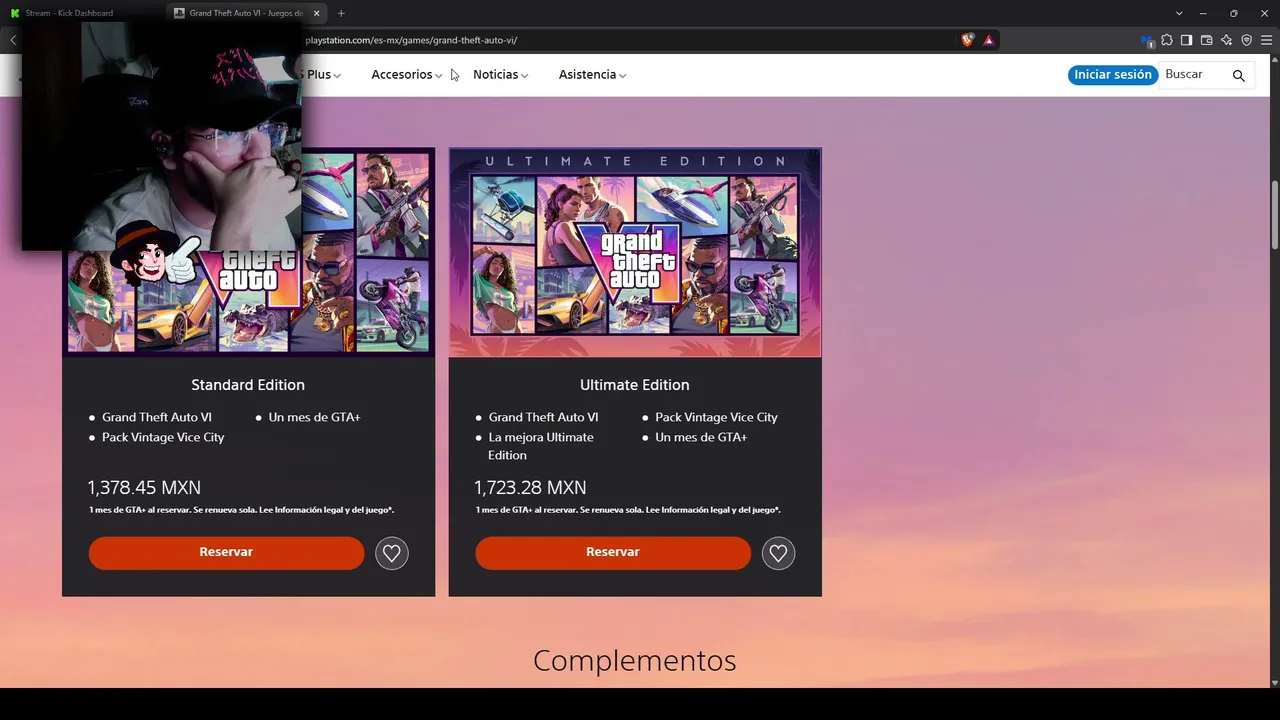Open the browser hamburger main menu
The image size is (1280, 720).
tap(1266, 40)
